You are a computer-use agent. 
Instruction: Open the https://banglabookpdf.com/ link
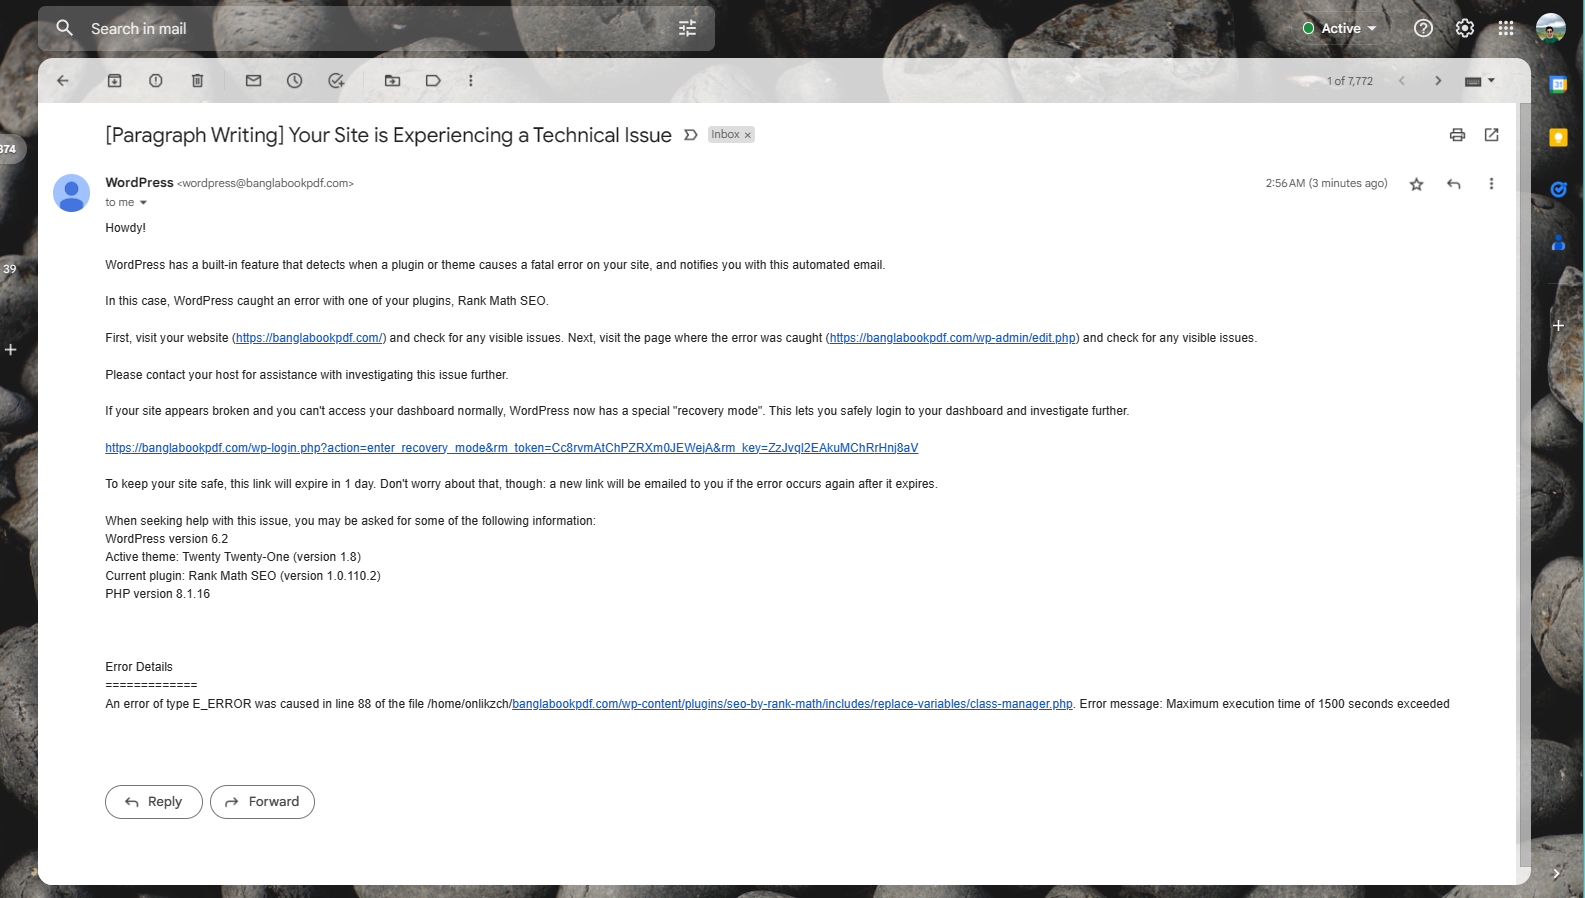tap(309, 338)
